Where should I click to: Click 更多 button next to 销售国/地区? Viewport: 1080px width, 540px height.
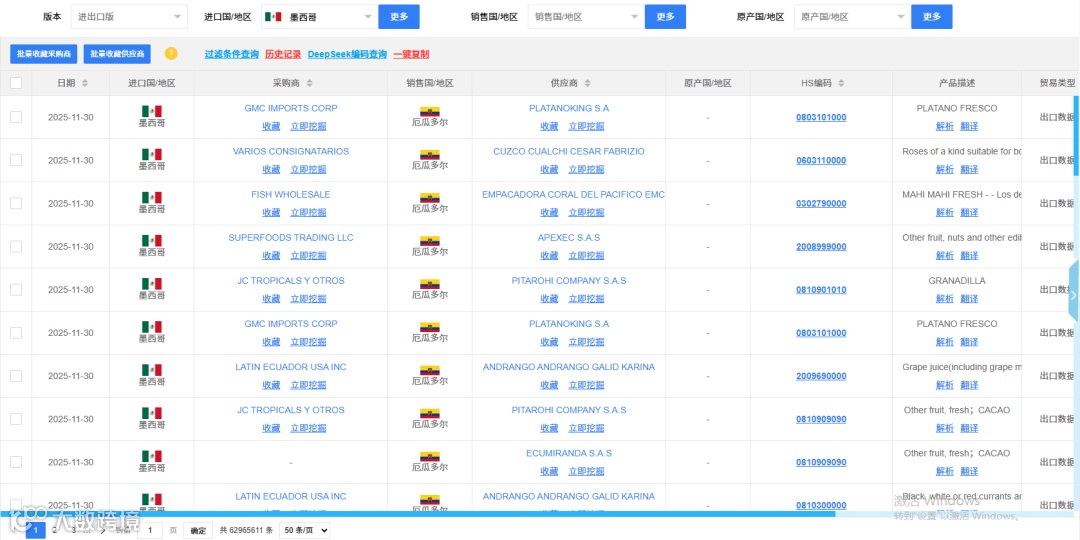pyautogui.click(x=665, y=17)
